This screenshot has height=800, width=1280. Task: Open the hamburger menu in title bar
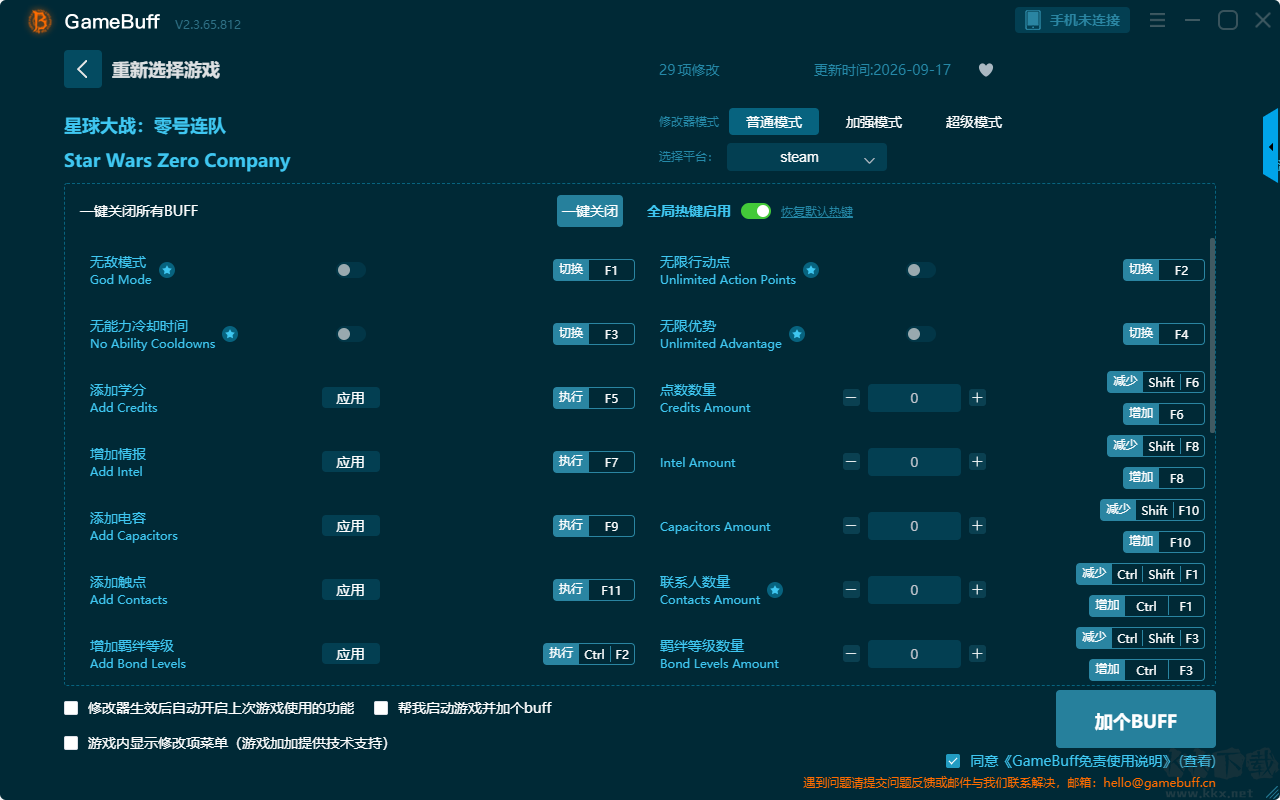1157,21
